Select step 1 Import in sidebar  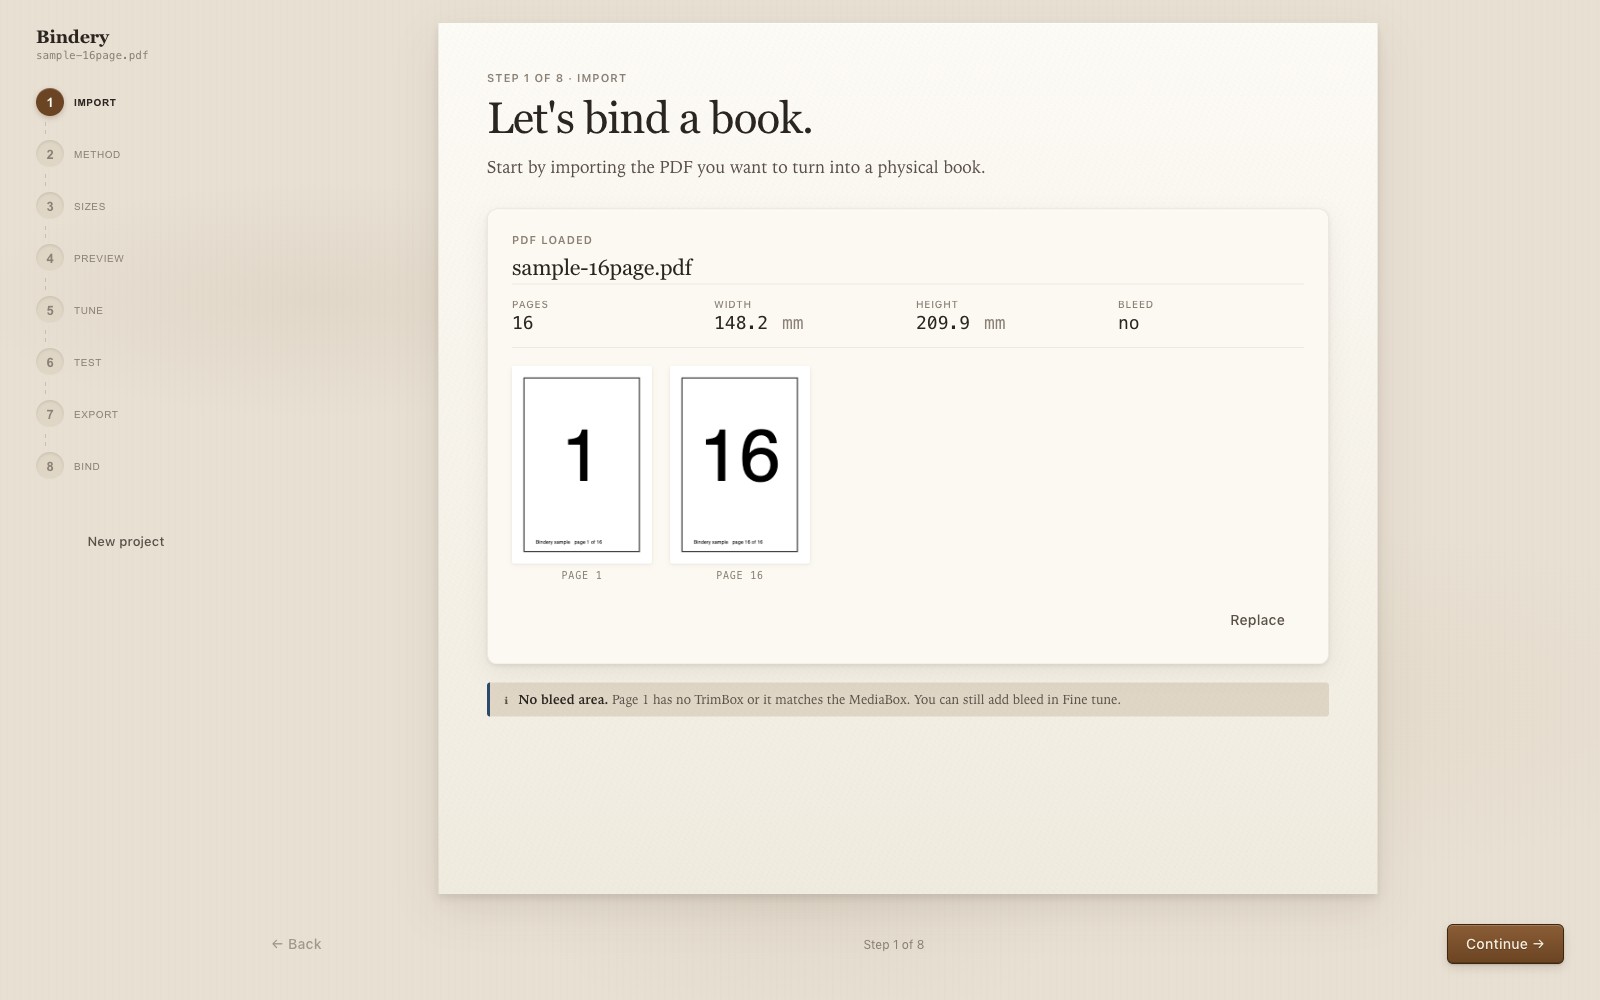[77, 102]
